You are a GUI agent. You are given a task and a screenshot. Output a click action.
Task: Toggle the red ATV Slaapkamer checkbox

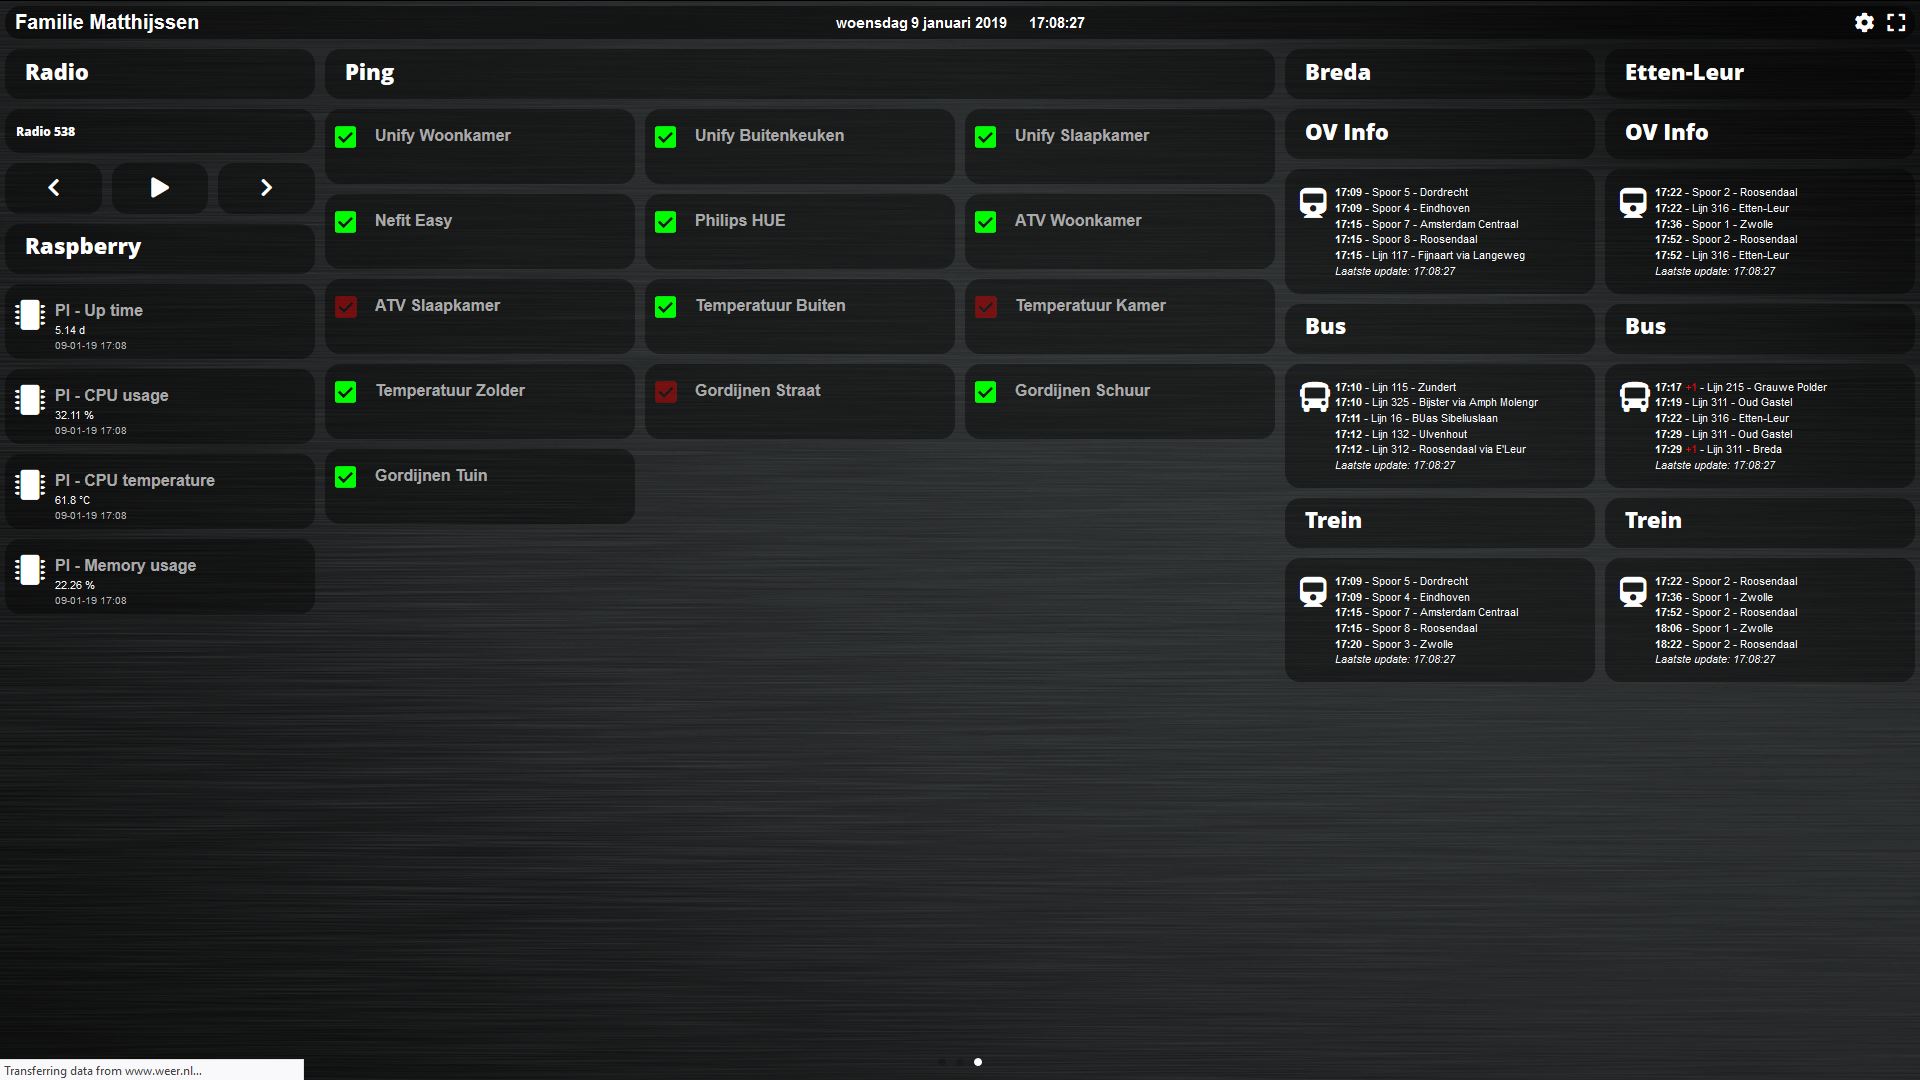pos(346,307)
